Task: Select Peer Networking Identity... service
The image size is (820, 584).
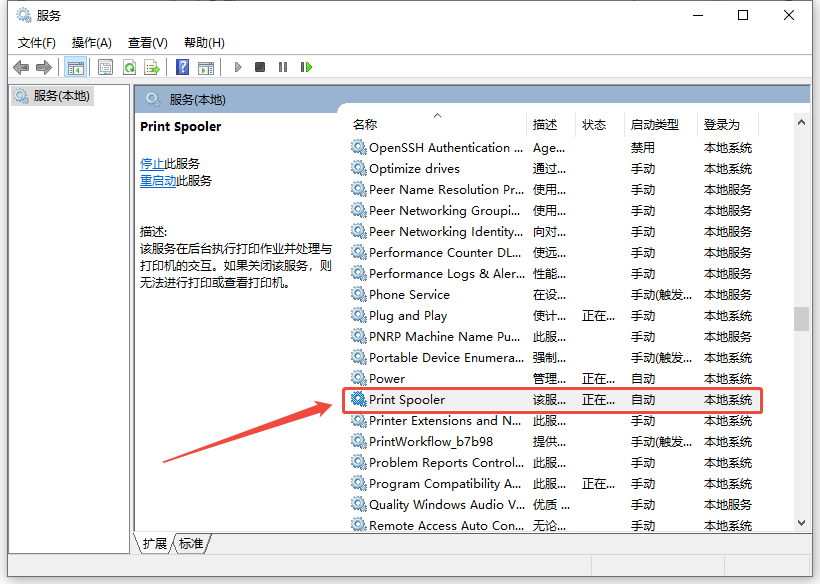Action: tap(552, 232)
